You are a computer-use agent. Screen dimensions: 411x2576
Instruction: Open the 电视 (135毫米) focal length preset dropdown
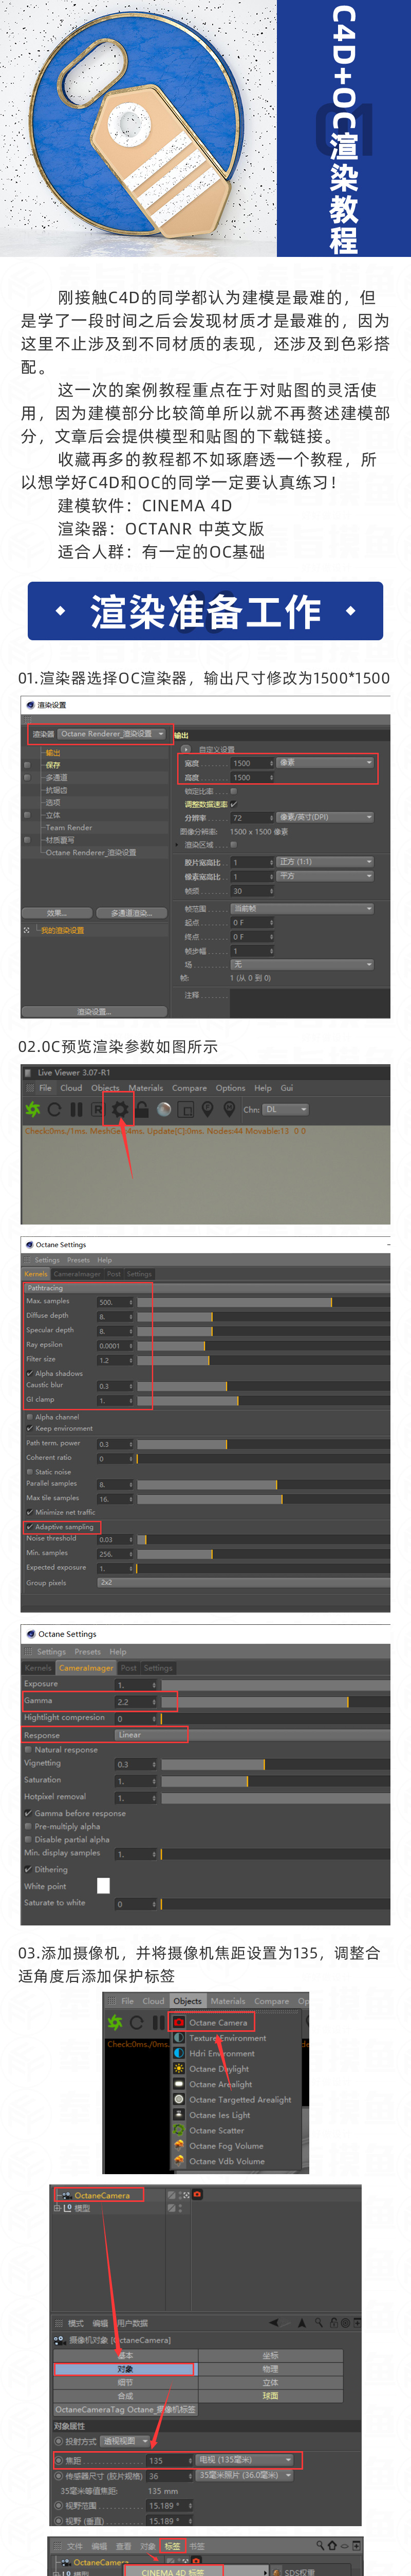[246, 2460]
